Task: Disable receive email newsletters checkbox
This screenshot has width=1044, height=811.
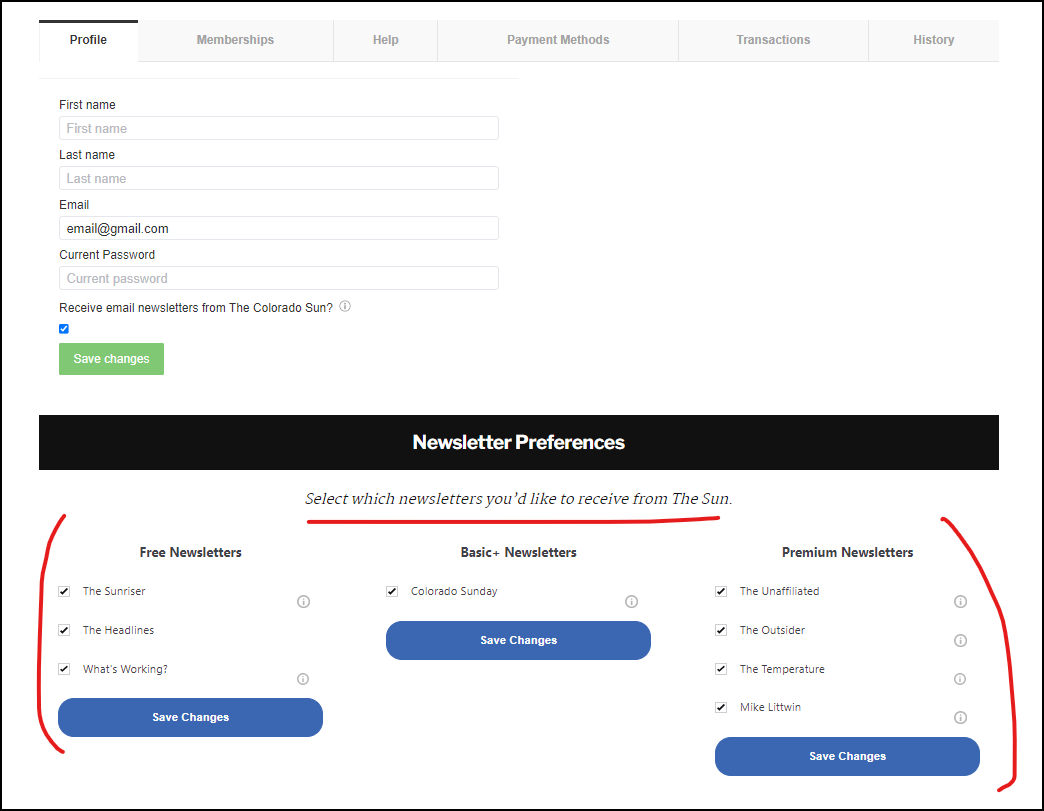Action: coord(64,329)
